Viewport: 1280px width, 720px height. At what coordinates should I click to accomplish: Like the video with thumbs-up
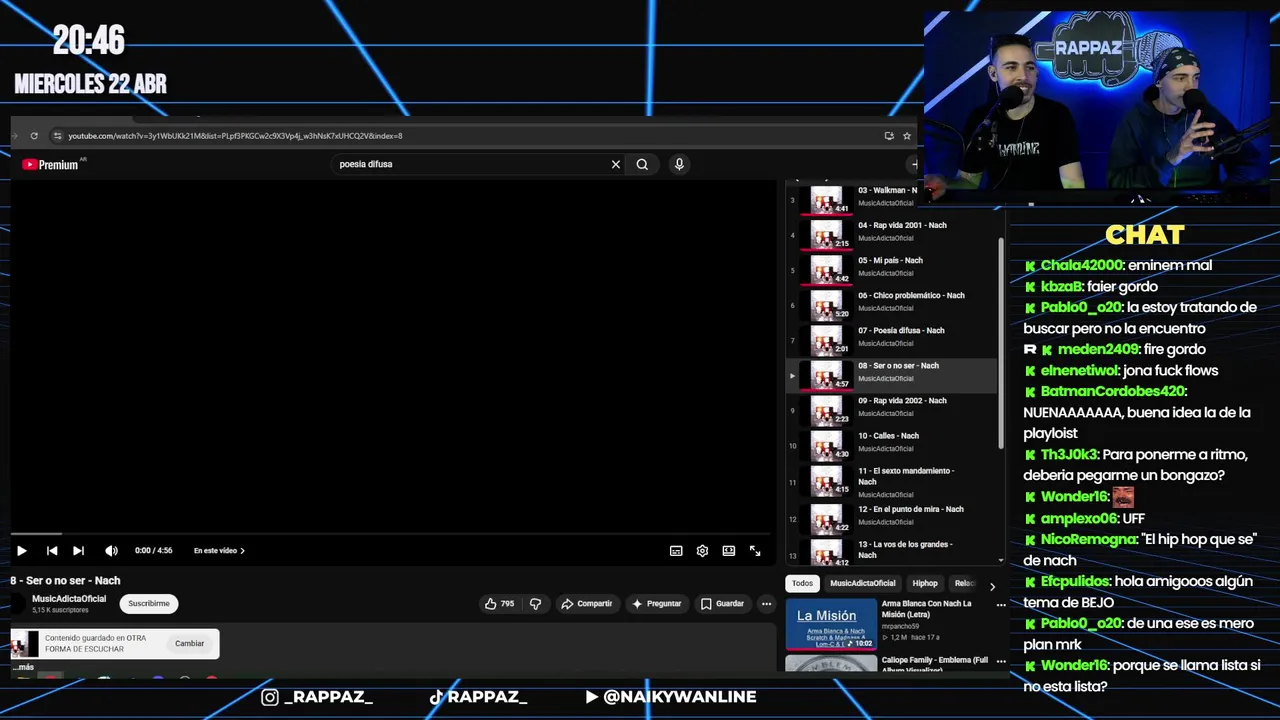[x=499, y=604]
